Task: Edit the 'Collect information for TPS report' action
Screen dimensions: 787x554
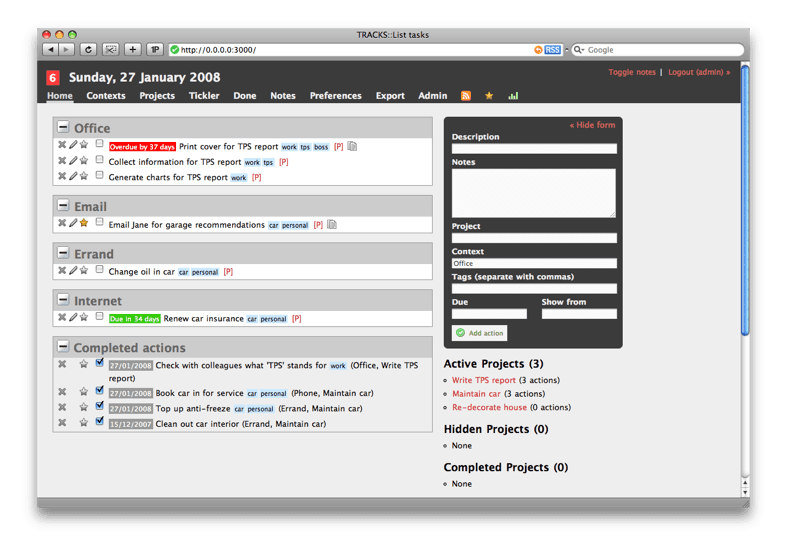Action: 73,161
